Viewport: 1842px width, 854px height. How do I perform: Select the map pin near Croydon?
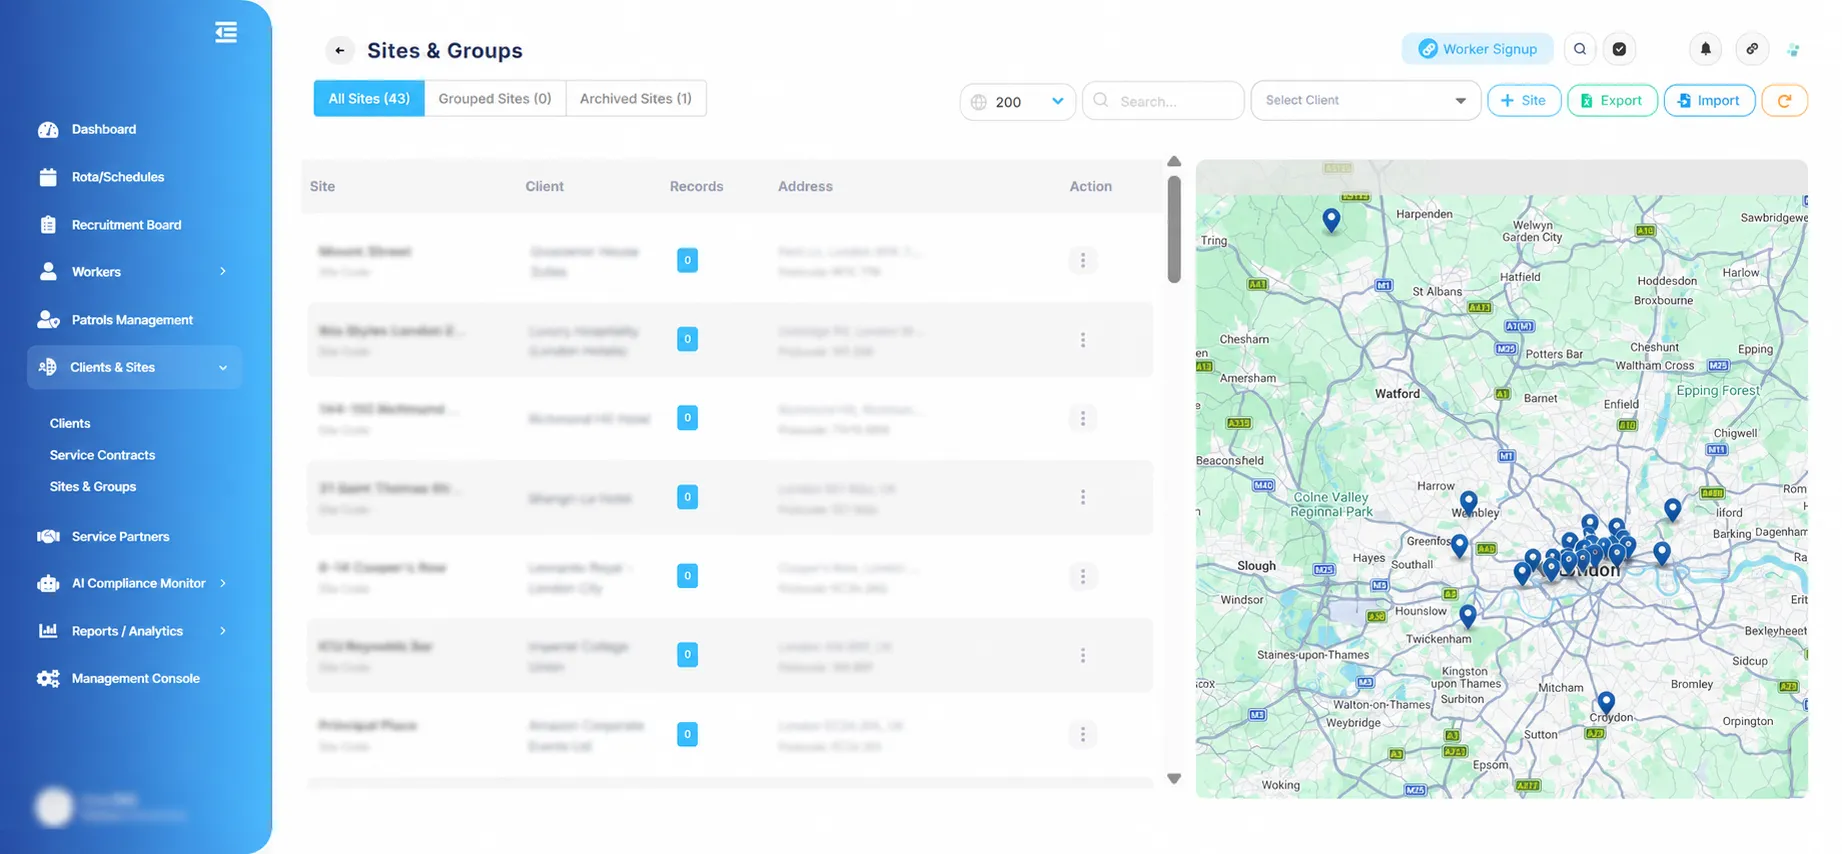[x=1606, y=702]
